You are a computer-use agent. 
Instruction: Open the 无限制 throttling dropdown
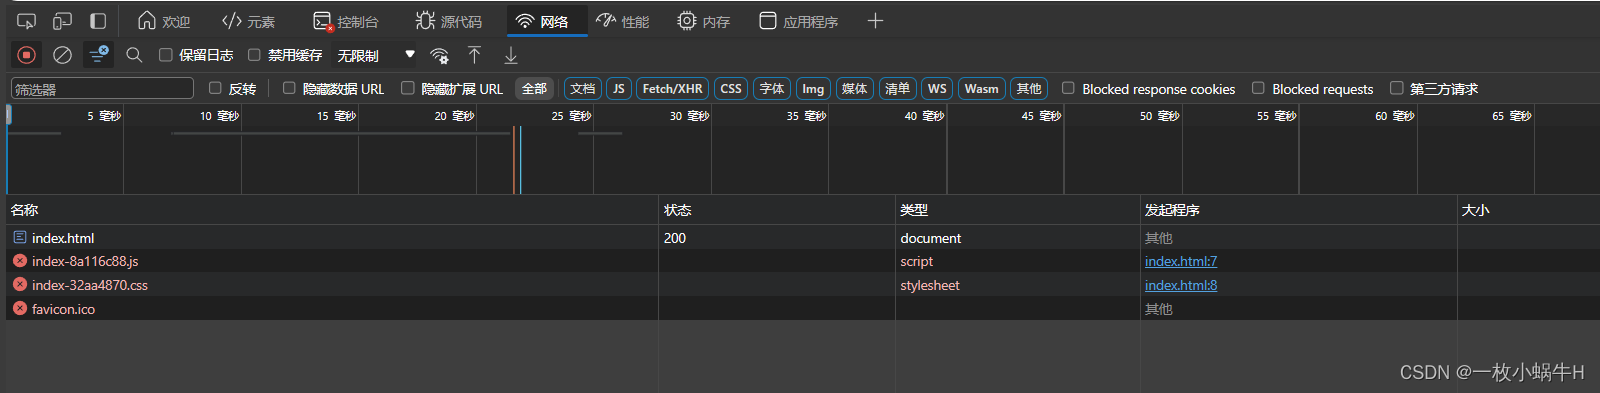coord(376,55)
